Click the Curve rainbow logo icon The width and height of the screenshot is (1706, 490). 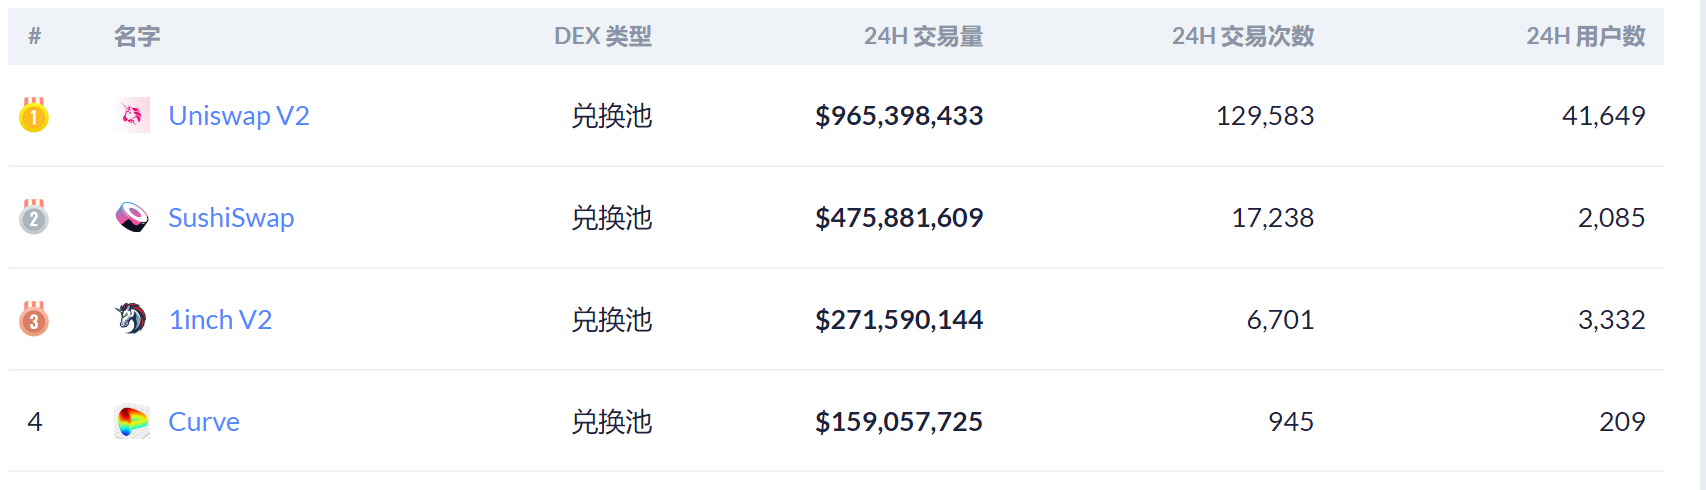click(x=132, y=422)
